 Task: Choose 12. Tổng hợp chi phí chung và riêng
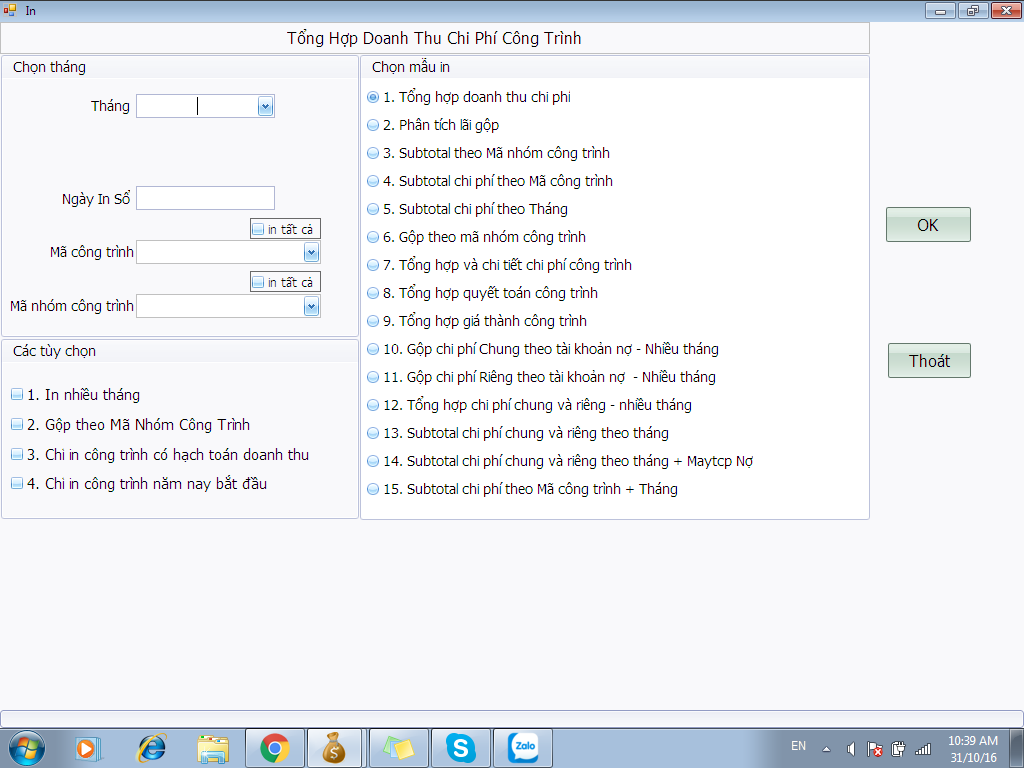coord(373,406)
